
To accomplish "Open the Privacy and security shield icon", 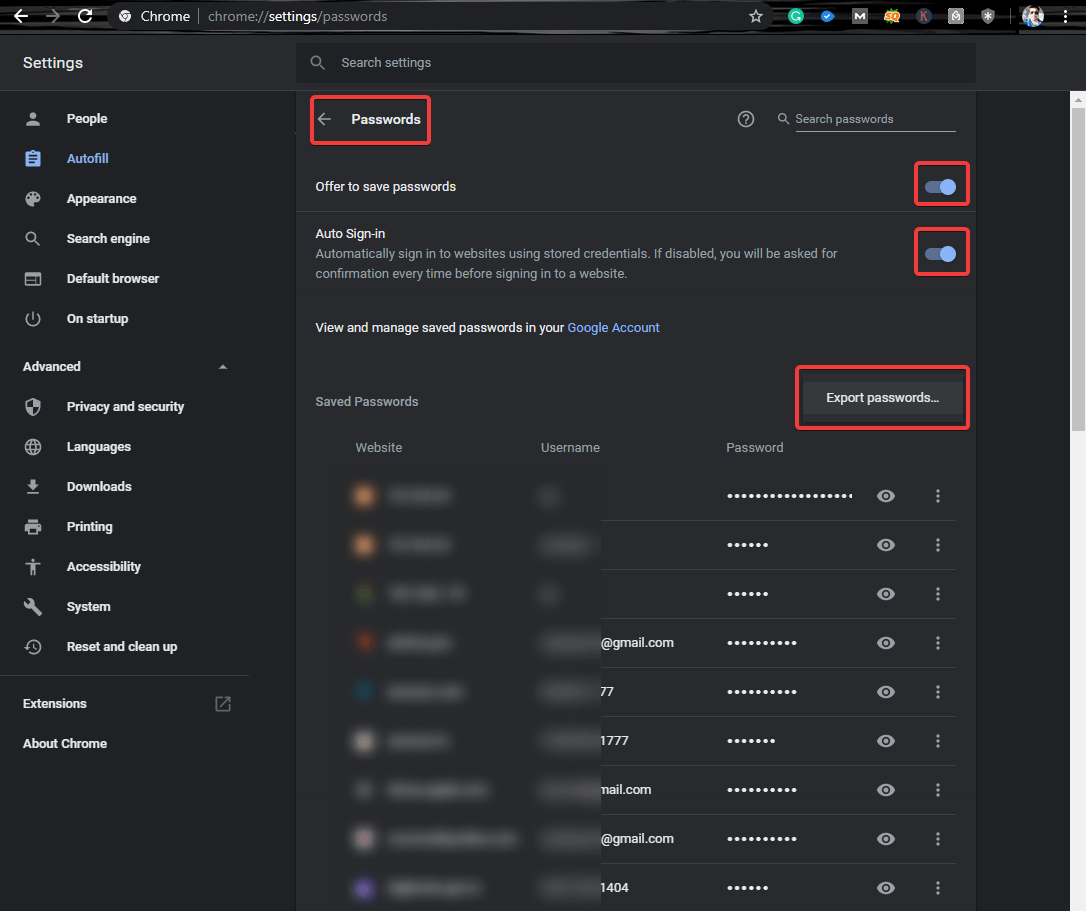I will tap(33, 406).
